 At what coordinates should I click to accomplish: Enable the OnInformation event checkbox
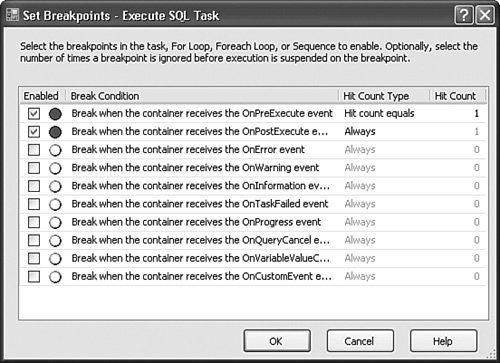click(34, 186)
